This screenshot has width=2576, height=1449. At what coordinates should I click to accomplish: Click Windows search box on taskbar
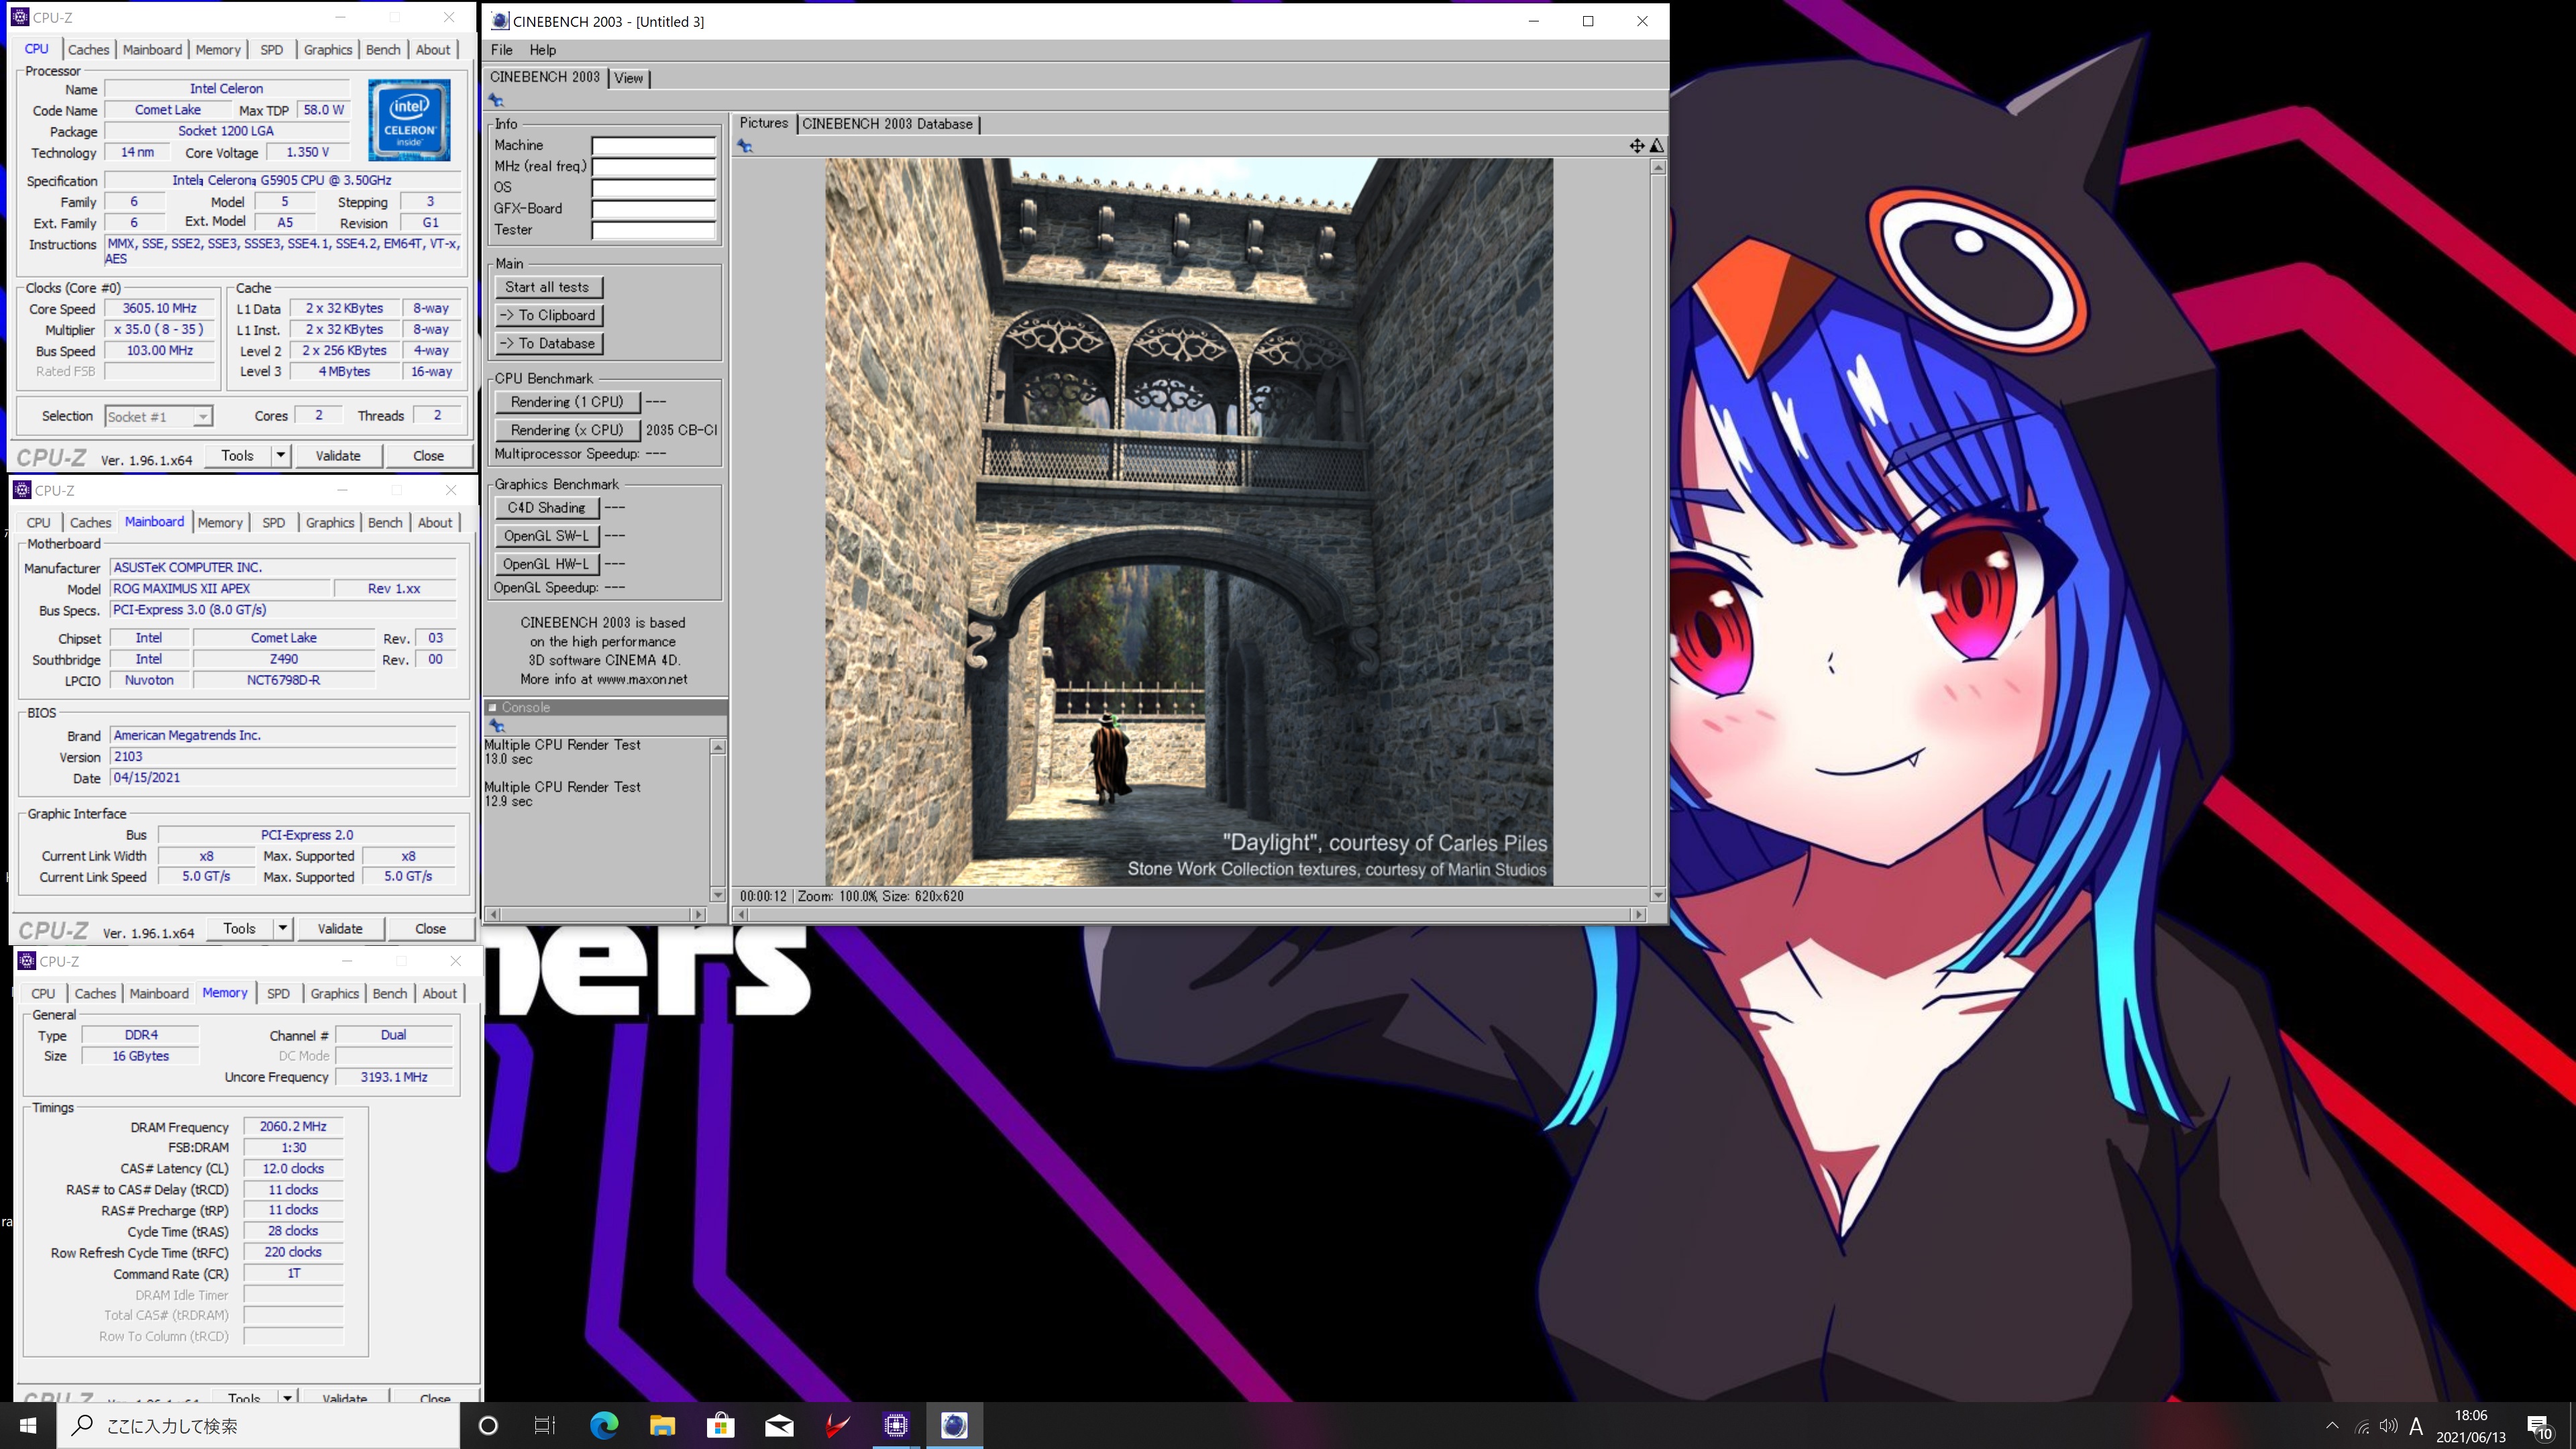click(258, 1425)
